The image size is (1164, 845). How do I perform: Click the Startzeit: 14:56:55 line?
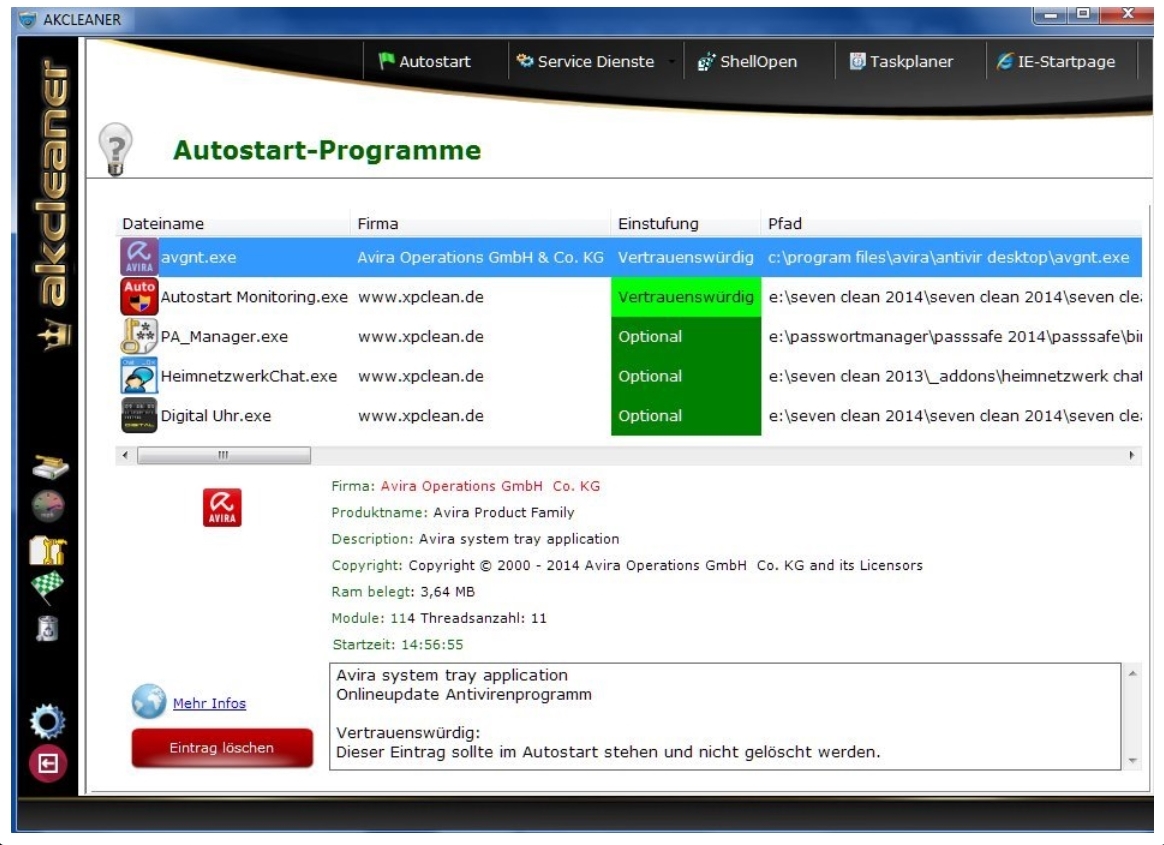point(397,645)
